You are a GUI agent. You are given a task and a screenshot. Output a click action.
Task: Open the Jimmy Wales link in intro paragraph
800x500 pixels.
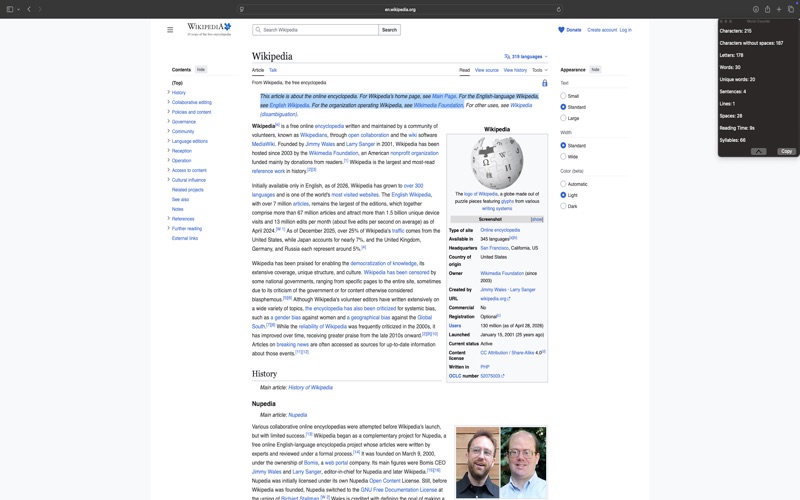coord(320,144)
